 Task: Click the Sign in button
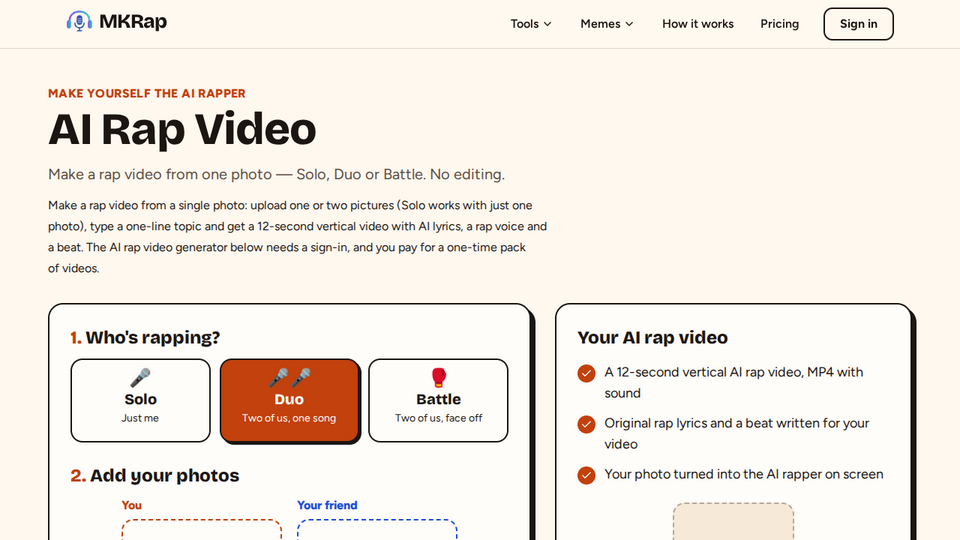pyautogui.click(x=858, y=24)
